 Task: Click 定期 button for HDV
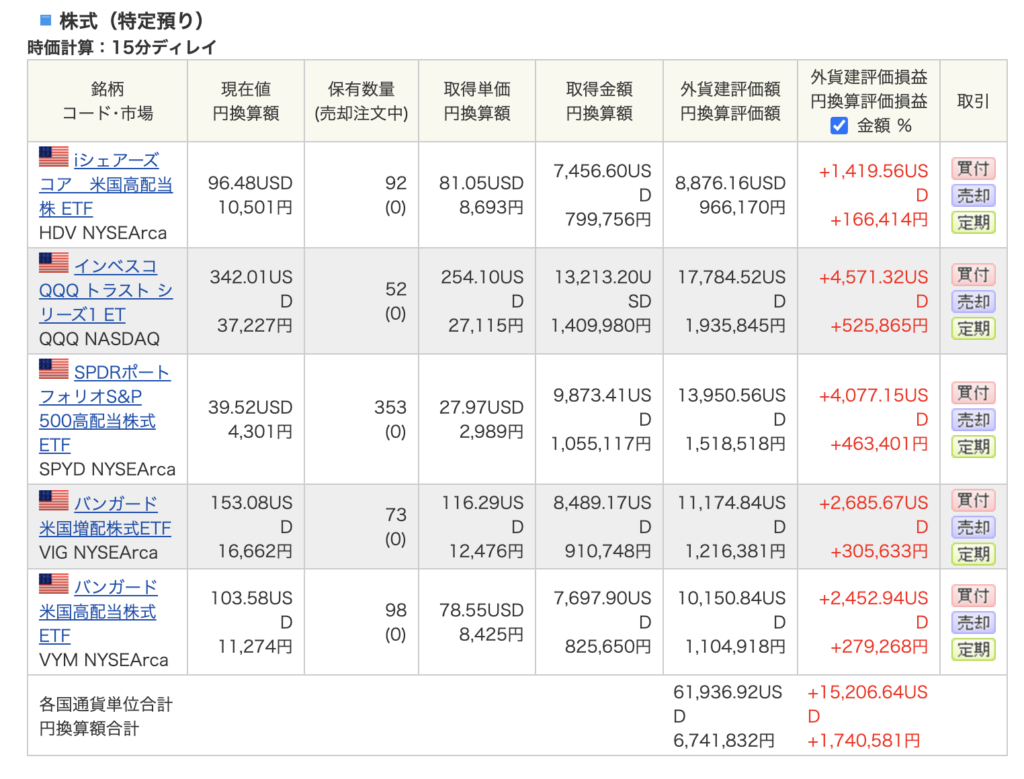973,223
